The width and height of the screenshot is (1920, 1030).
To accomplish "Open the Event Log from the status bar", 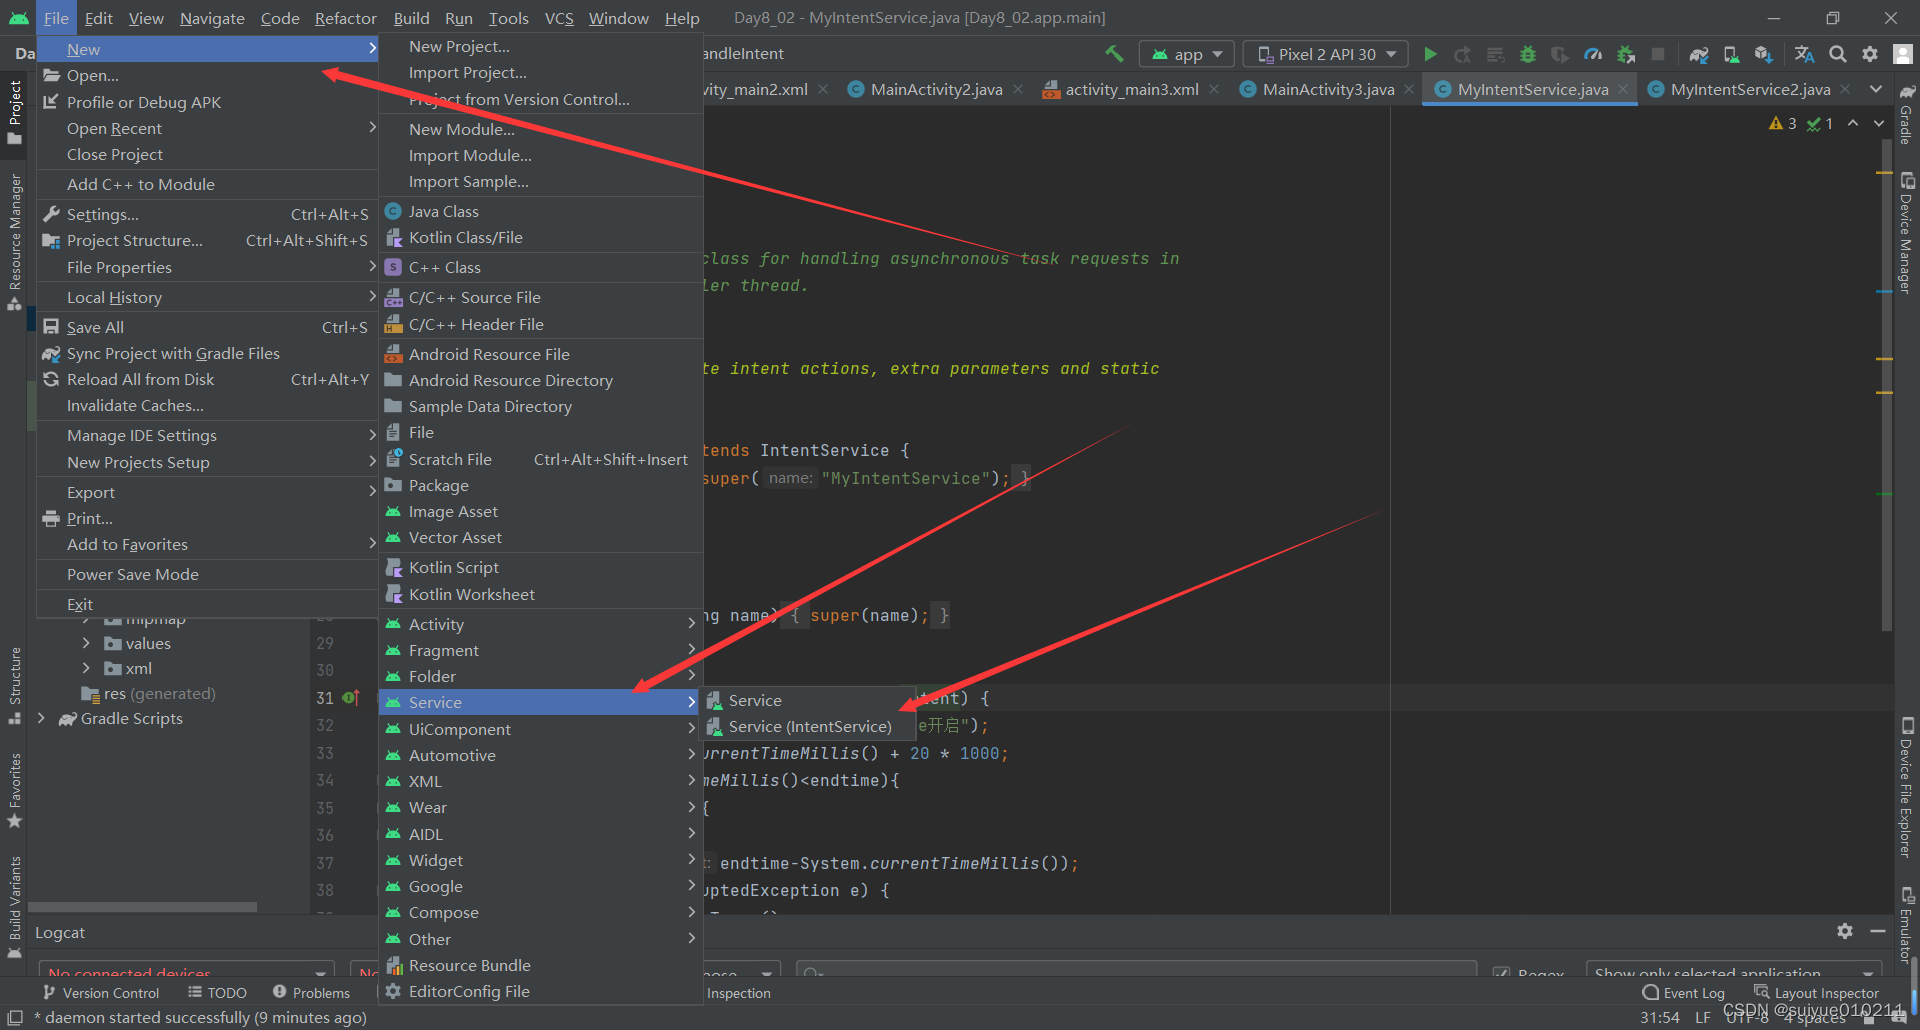I will point(1692,992).
